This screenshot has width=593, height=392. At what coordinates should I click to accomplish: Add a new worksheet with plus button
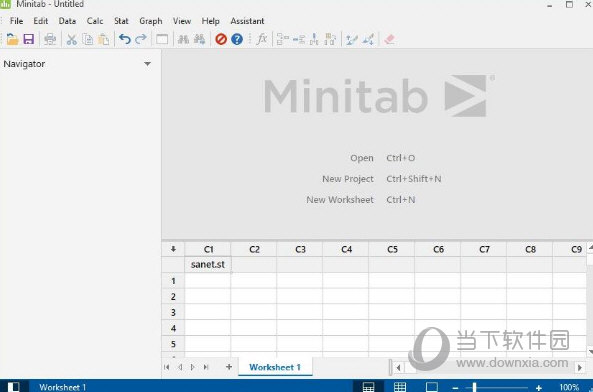(x=229, y=367)
